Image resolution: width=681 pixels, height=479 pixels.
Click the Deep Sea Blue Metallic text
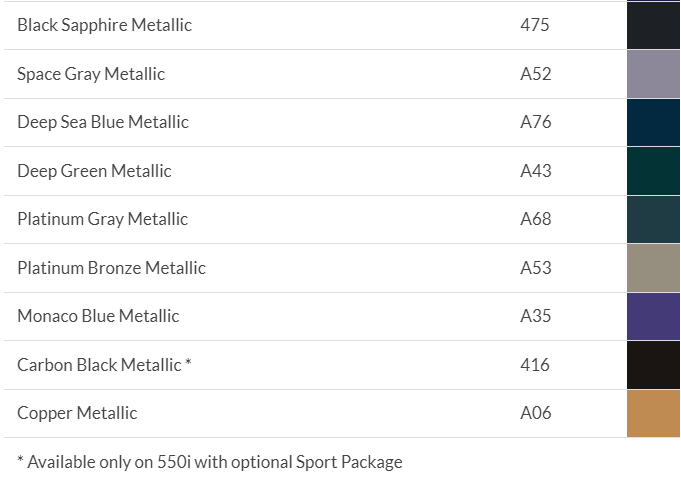(103, 122)
